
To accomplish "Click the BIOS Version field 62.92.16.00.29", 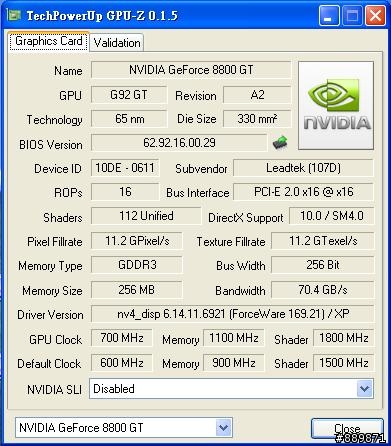I will pos(179,143).
